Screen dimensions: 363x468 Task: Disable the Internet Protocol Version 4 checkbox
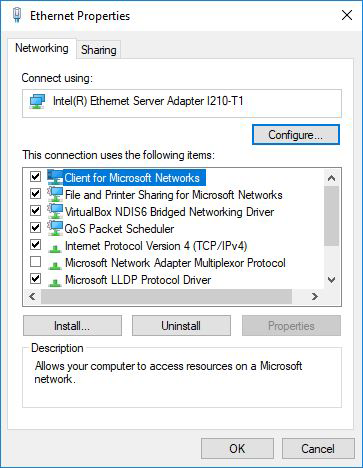pyautogui.click(x=35, y=245)
